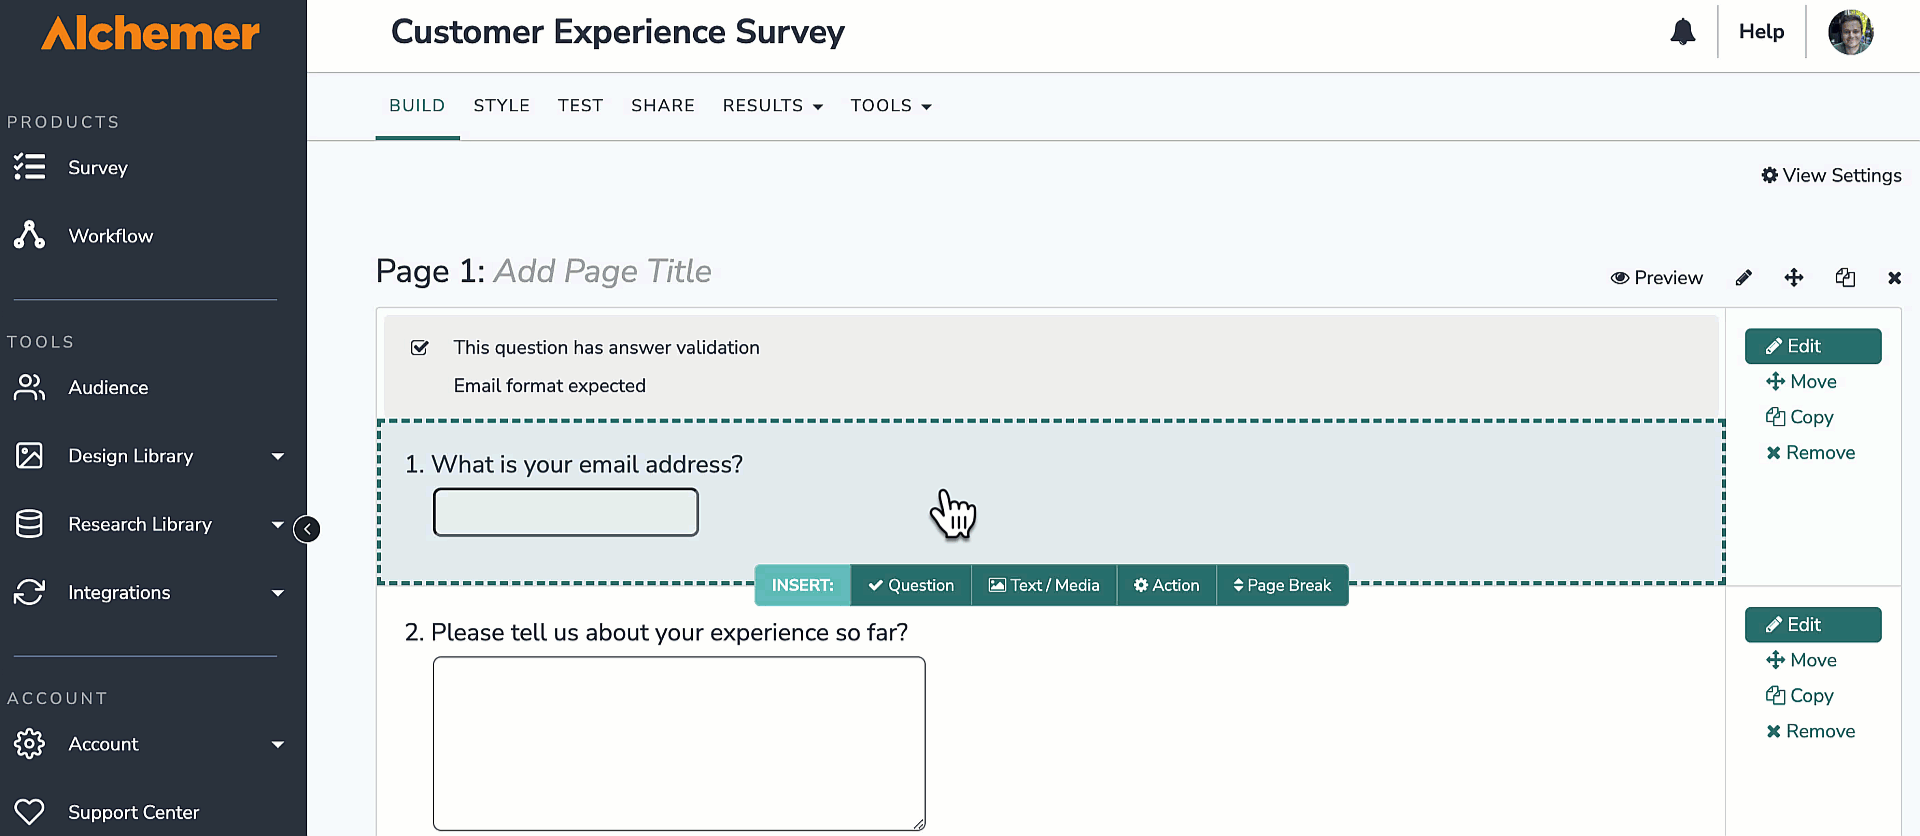Insert a new Question

(x=911, y=585)
